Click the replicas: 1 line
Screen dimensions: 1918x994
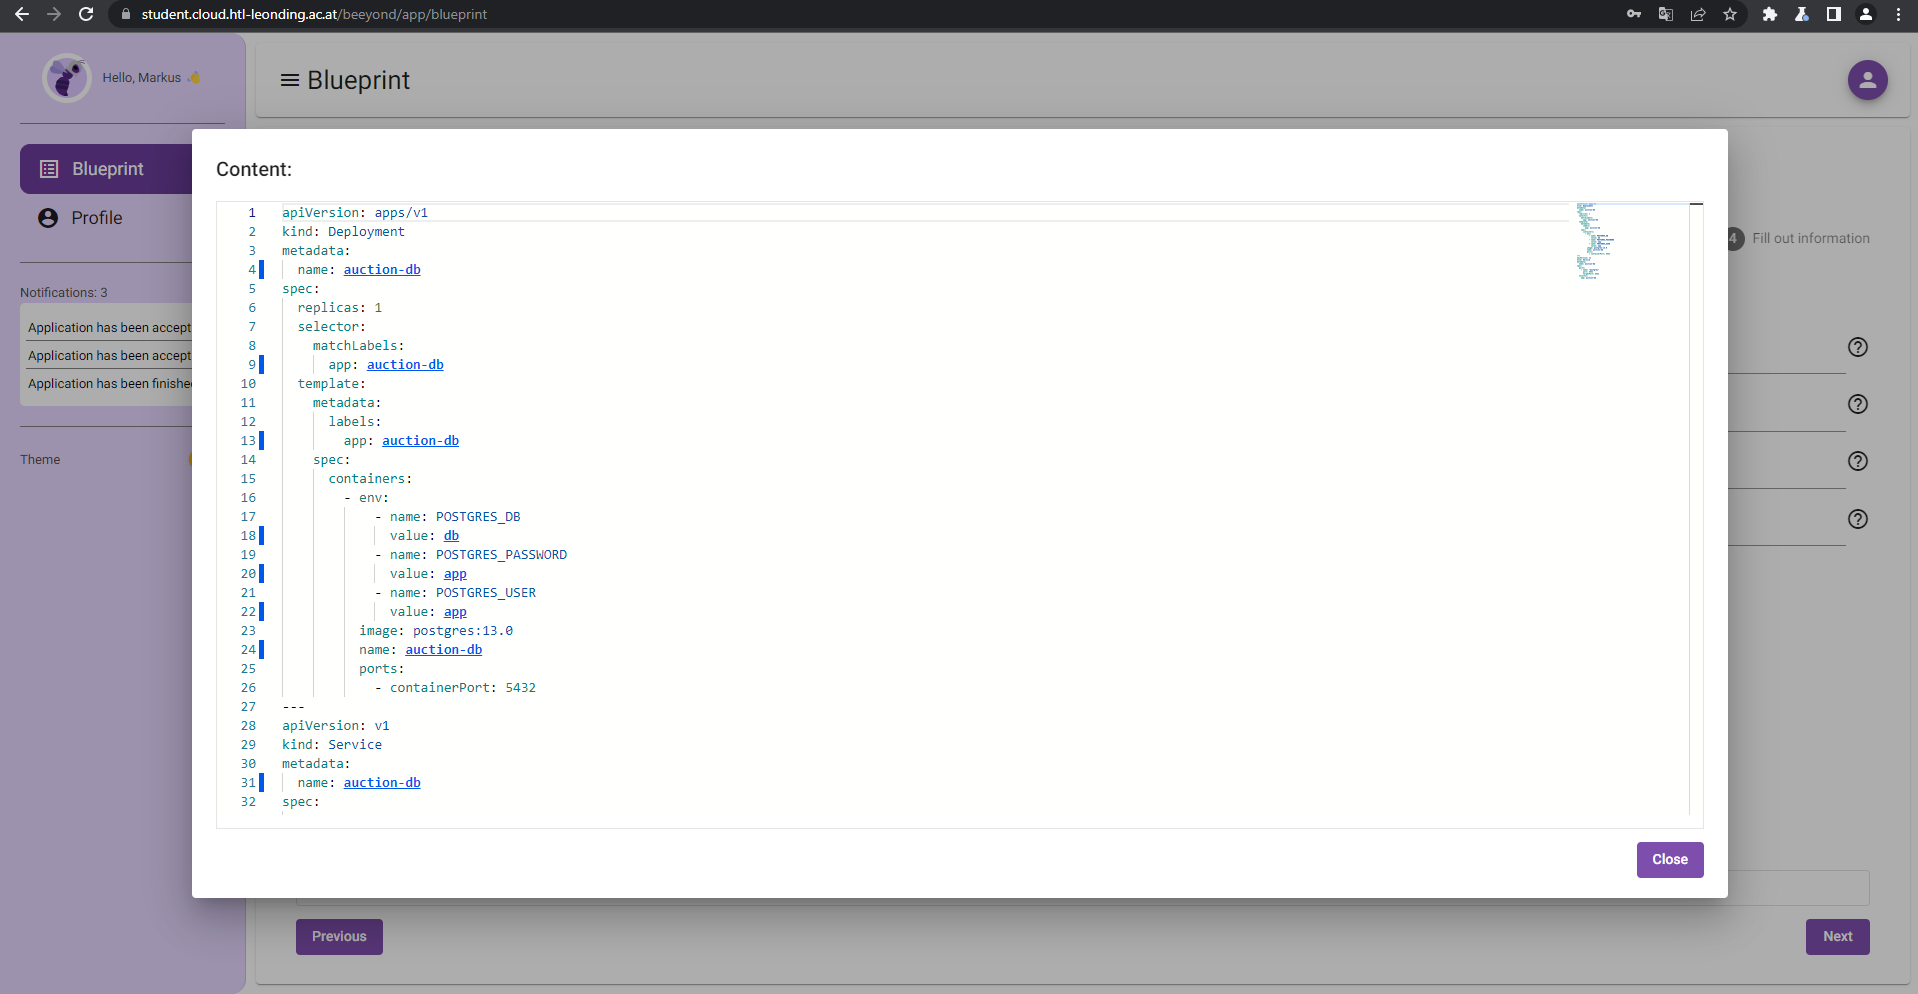(x=340, y=308)
